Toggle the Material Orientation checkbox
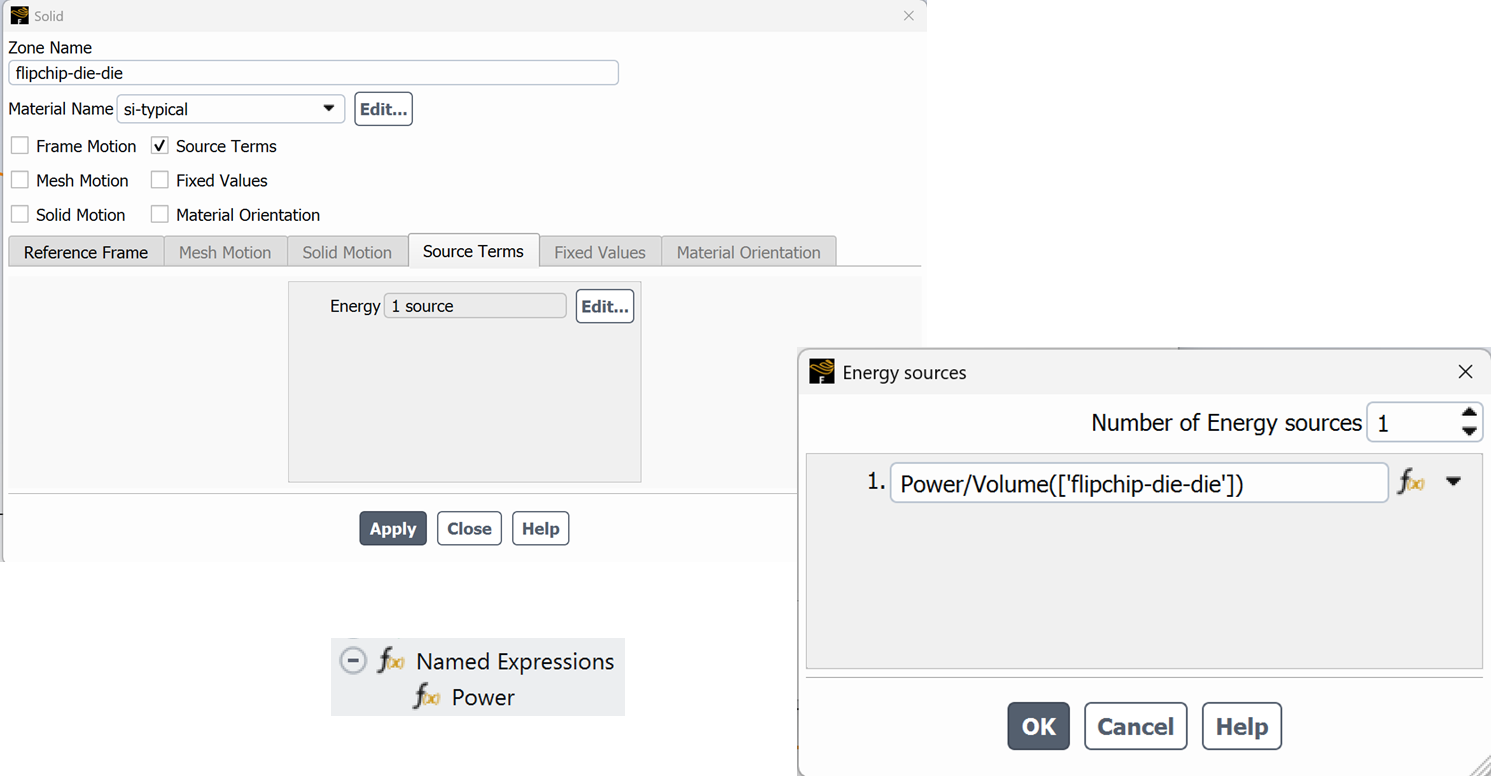 pyautogui.click(x=160, y=214)
